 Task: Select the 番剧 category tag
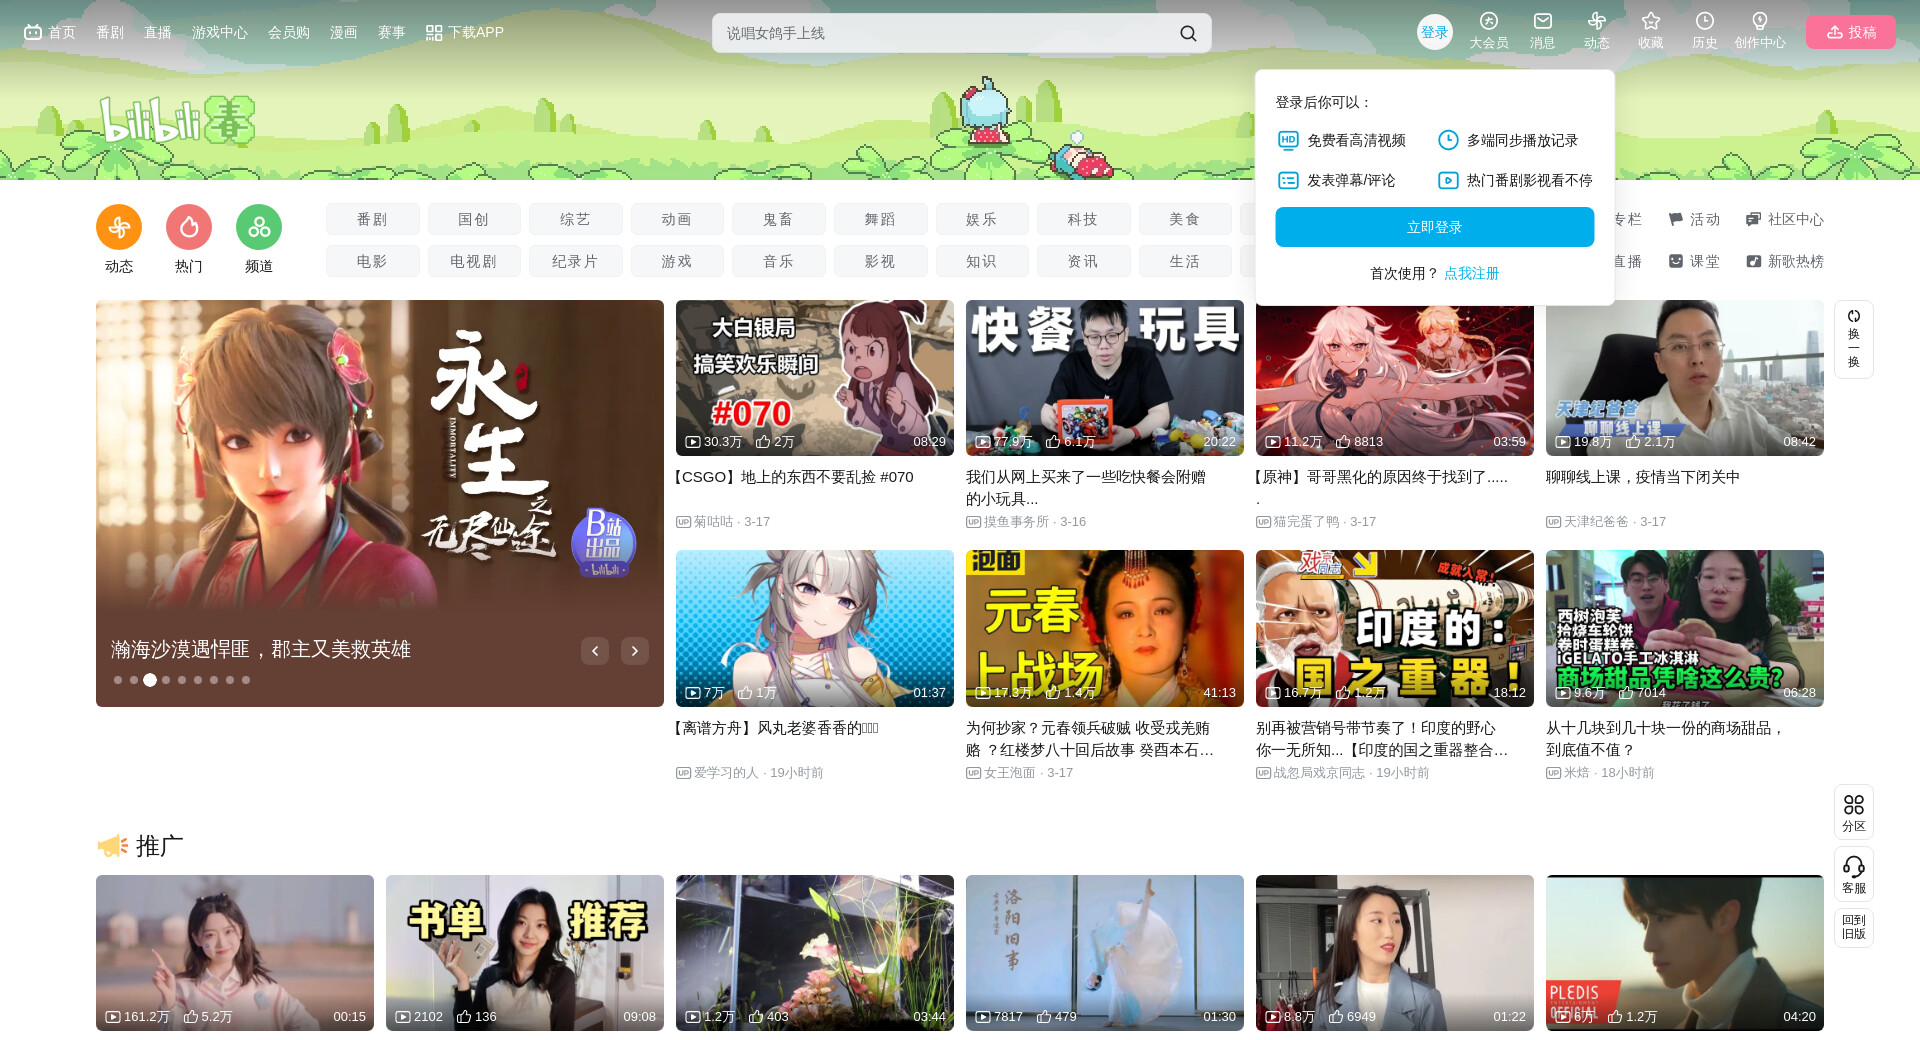click(372, 219)
